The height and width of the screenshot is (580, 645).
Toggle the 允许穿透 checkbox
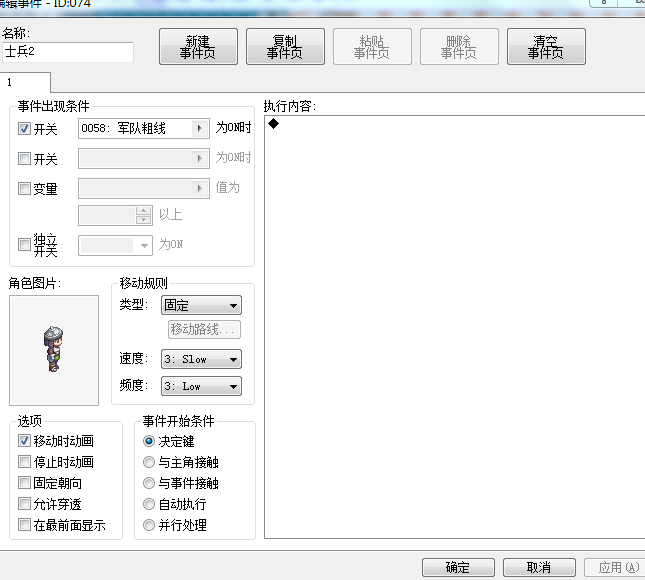point(24,503)
